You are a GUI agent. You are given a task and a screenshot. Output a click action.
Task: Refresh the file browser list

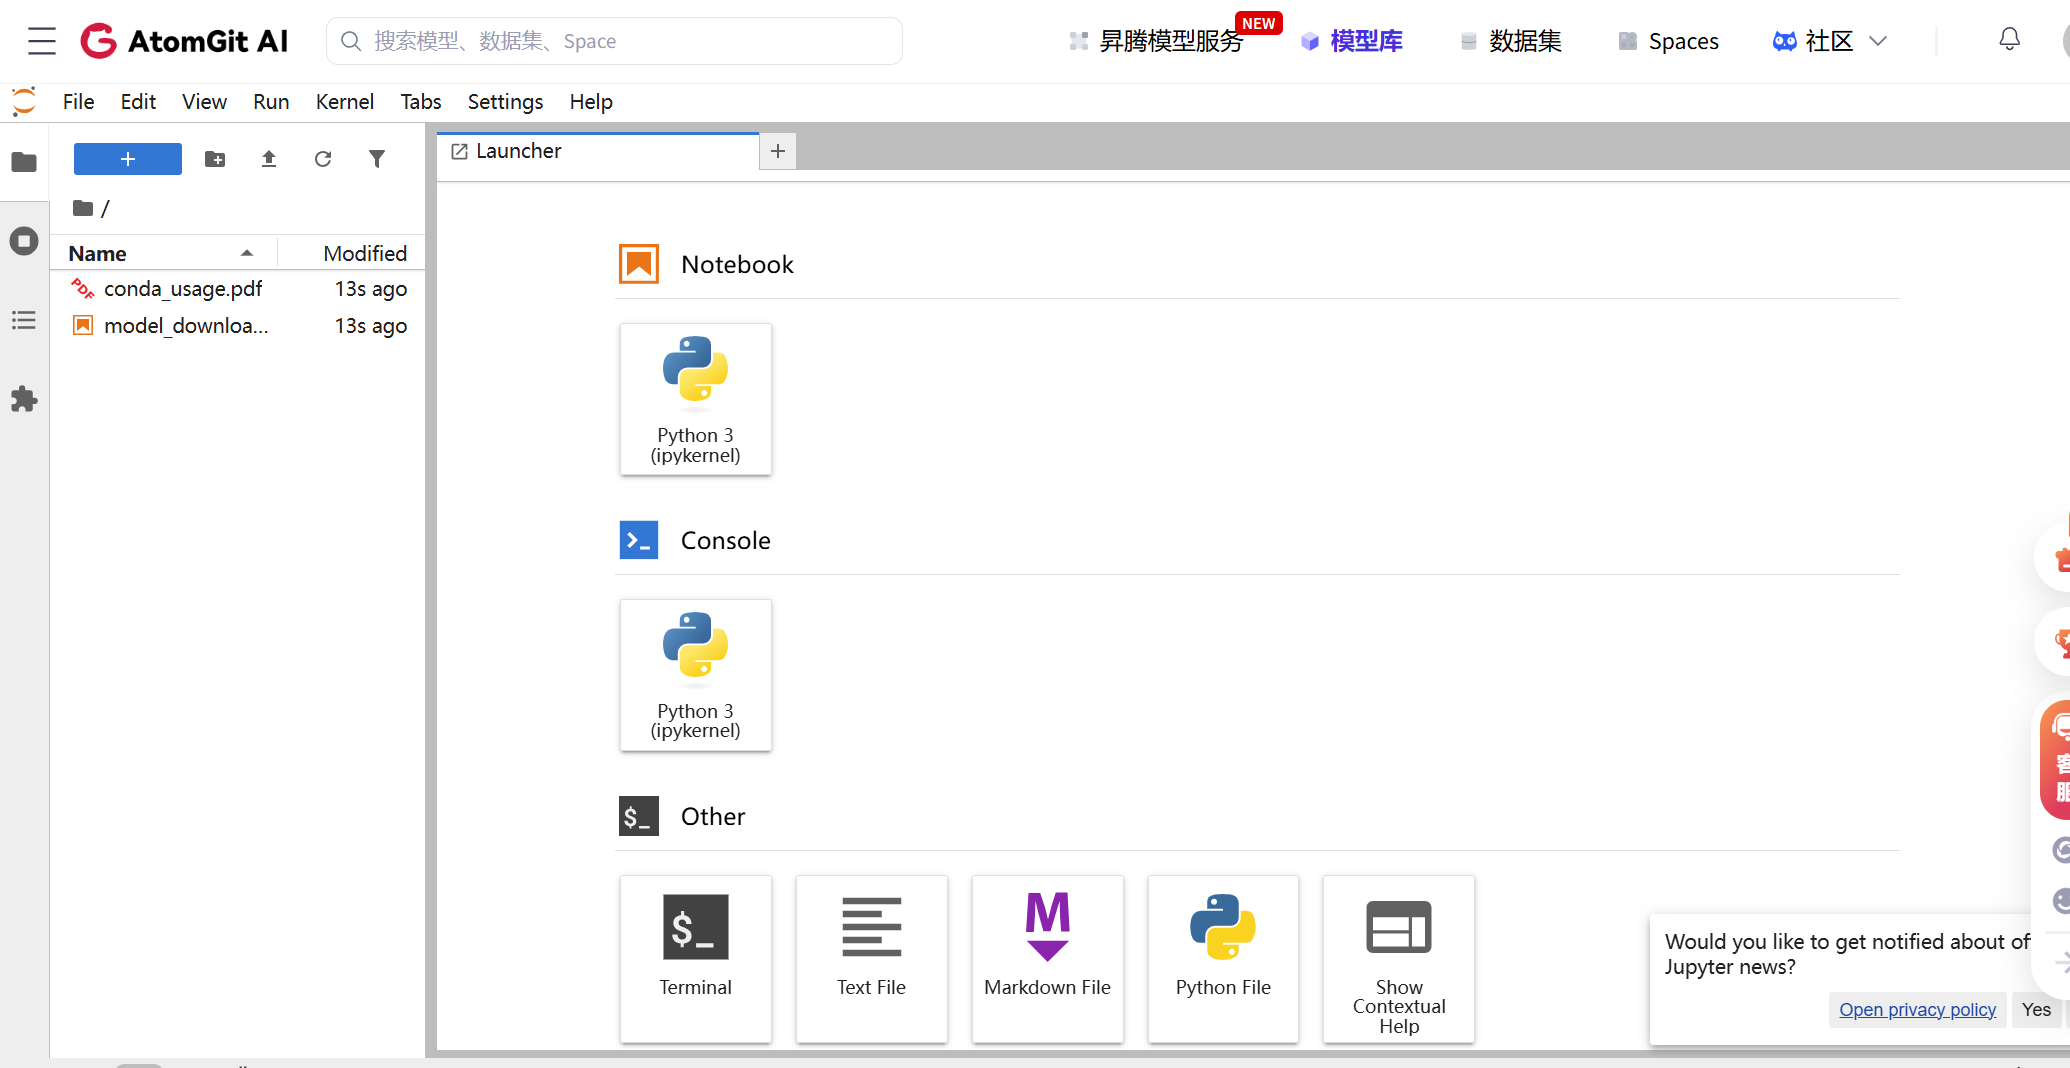pos(323,159)
